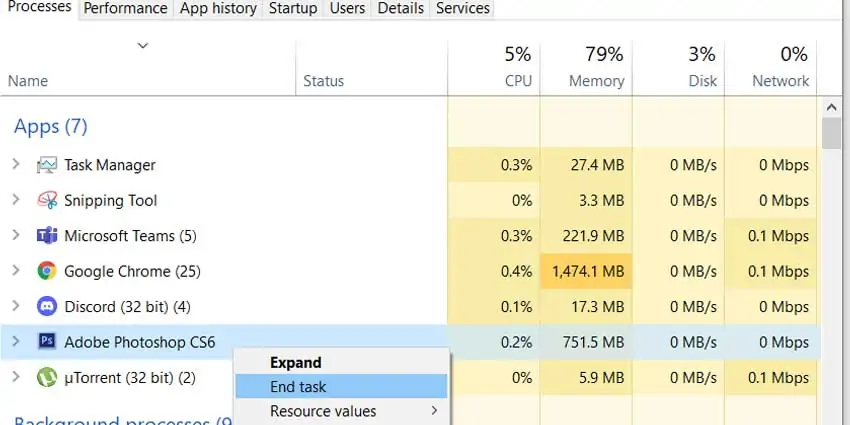The width and height of the screenshot is (850, 425).
Task: Choose Expand in the context menu
Action: pyautogui.click(x=342, y=363)
